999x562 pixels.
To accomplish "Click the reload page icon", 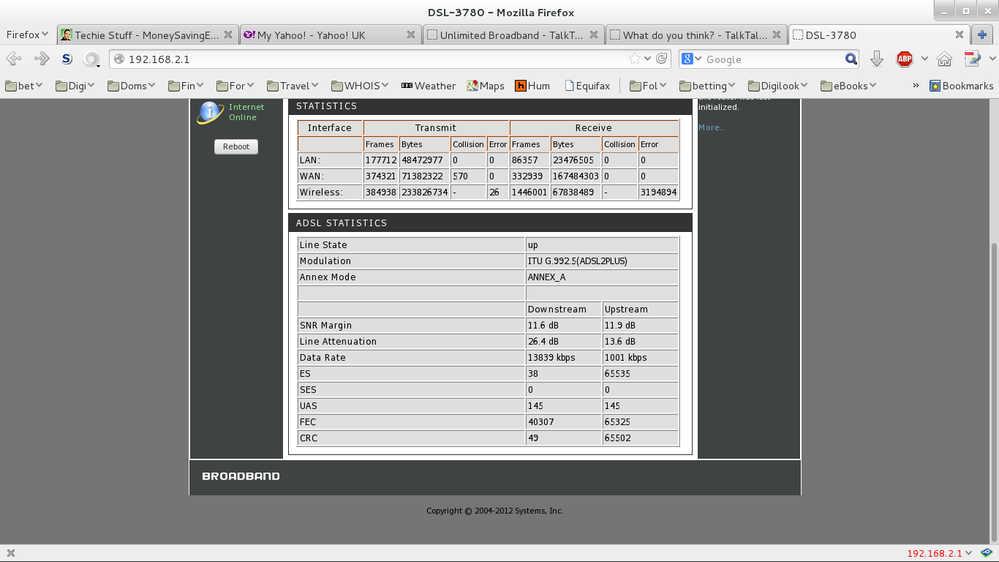I will coord(662,59).
